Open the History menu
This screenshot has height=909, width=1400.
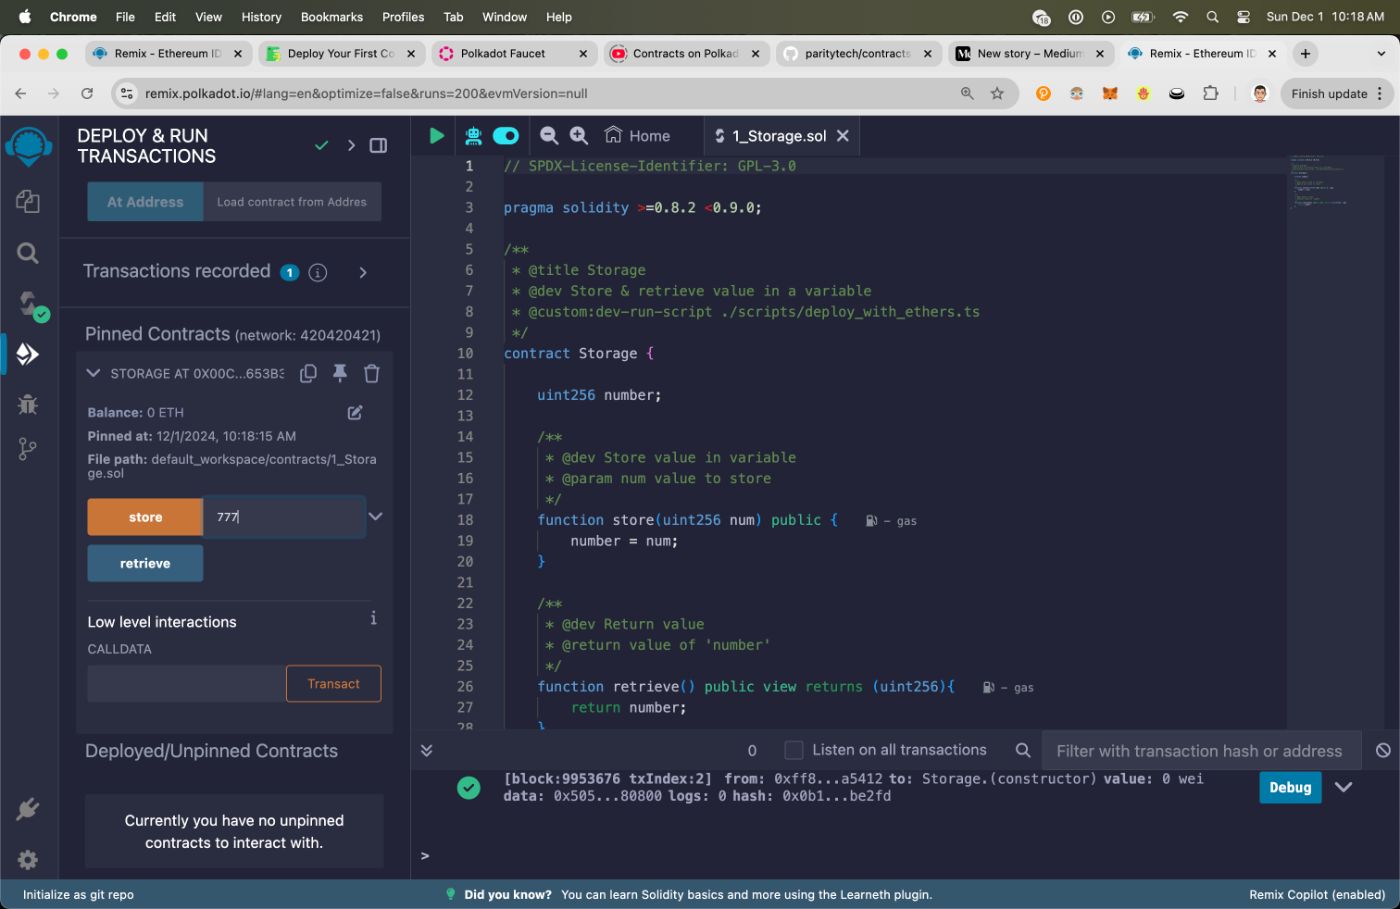click(x=261, y=17)
